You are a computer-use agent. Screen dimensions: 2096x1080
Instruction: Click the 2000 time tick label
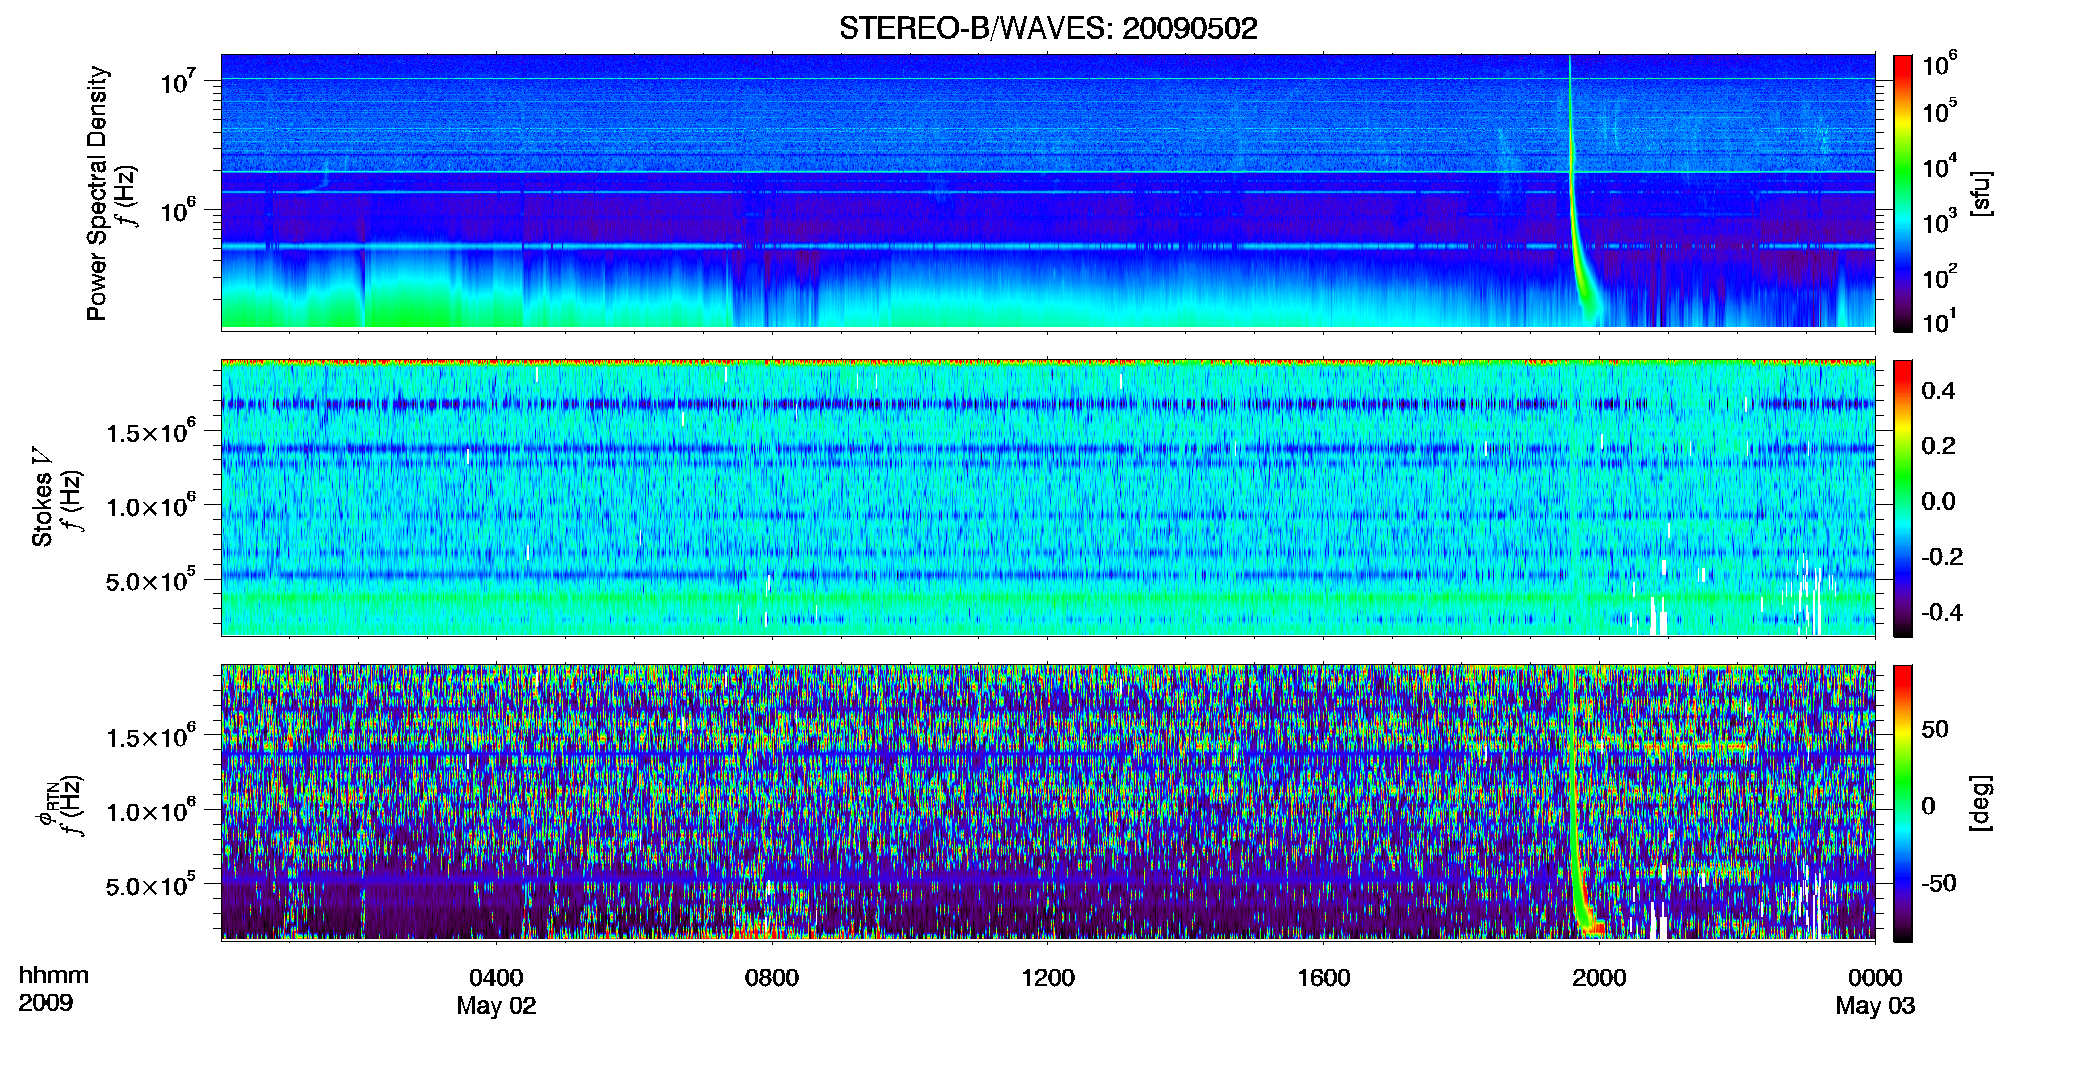(x=1599, y=977)
